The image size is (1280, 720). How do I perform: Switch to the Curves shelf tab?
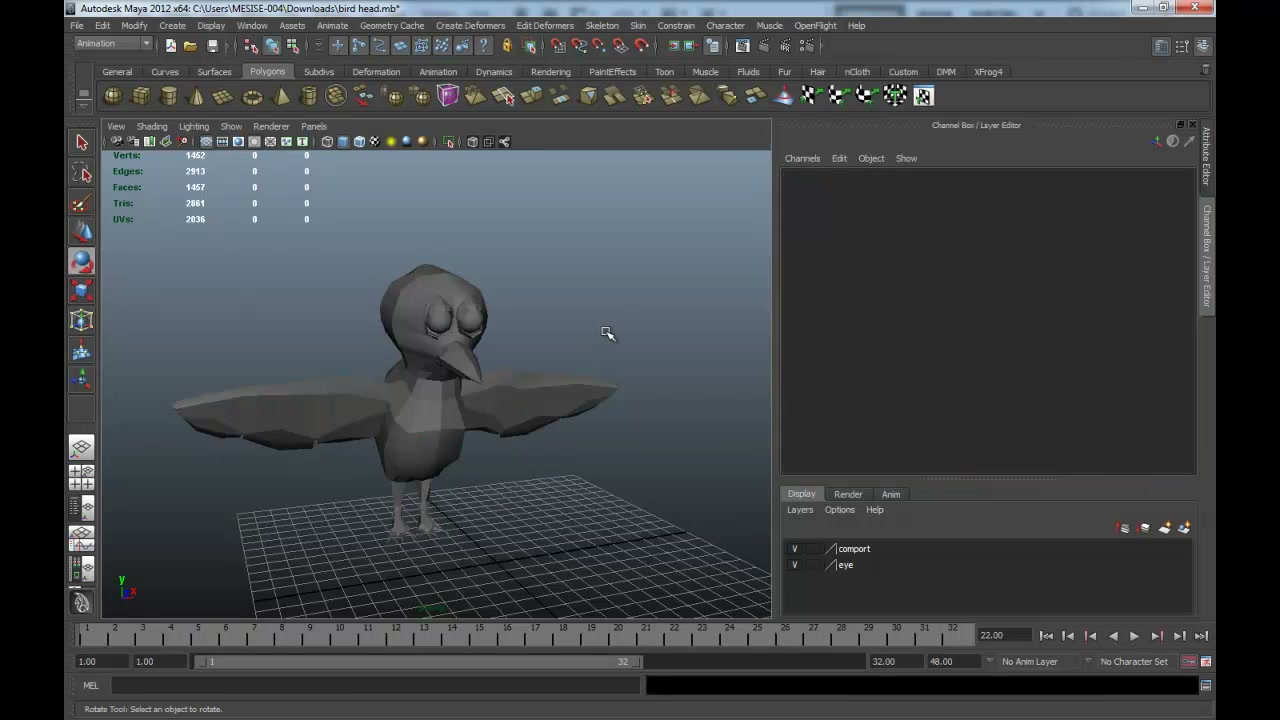coord(165,72)
